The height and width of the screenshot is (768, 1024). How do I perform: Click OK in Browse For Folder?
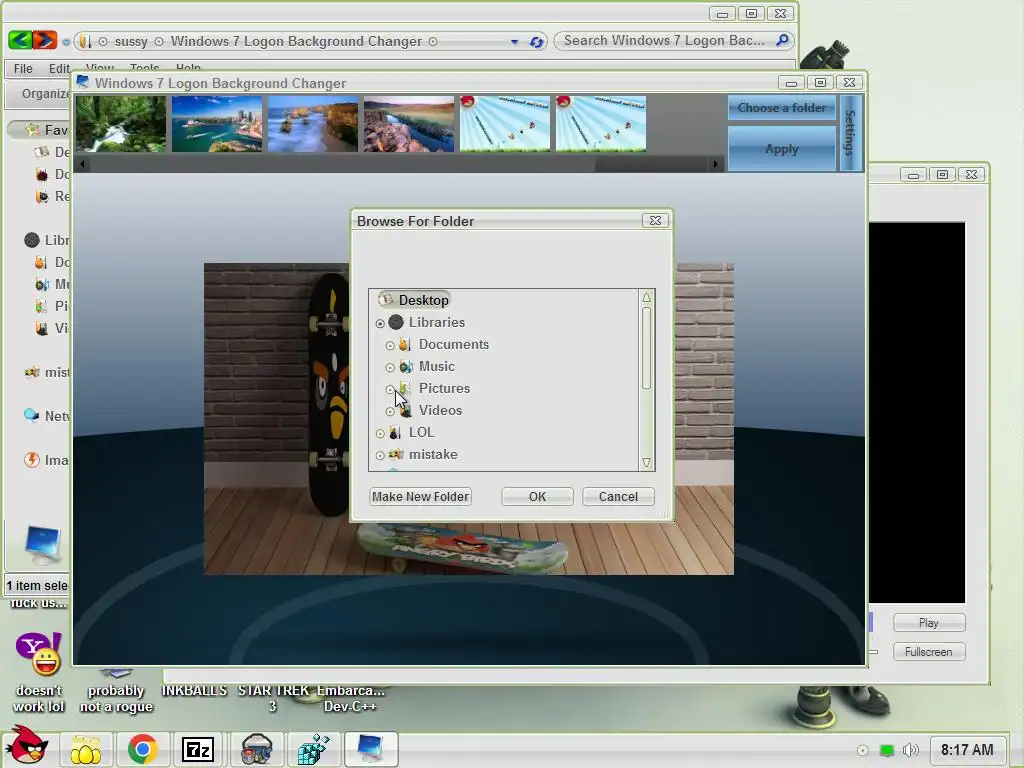(x=537, y=496)
